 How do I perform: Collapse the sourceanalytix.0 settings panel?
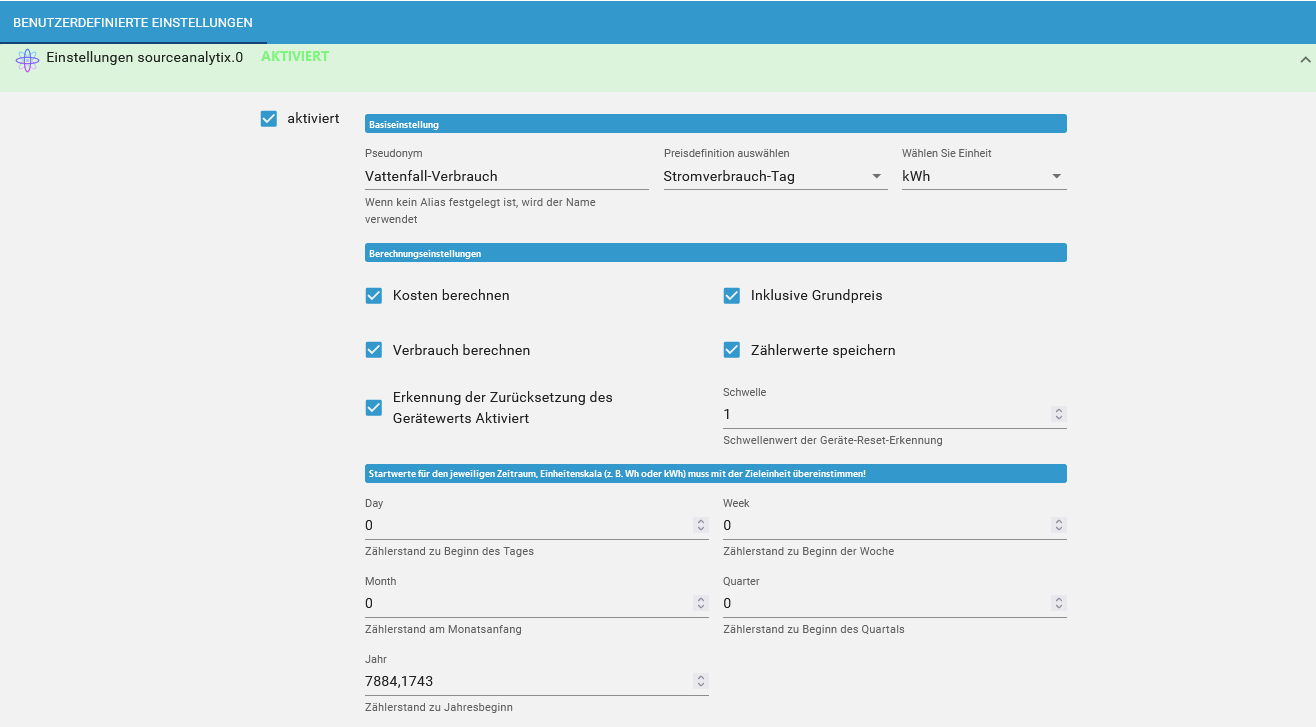[x=1304, y=60]
